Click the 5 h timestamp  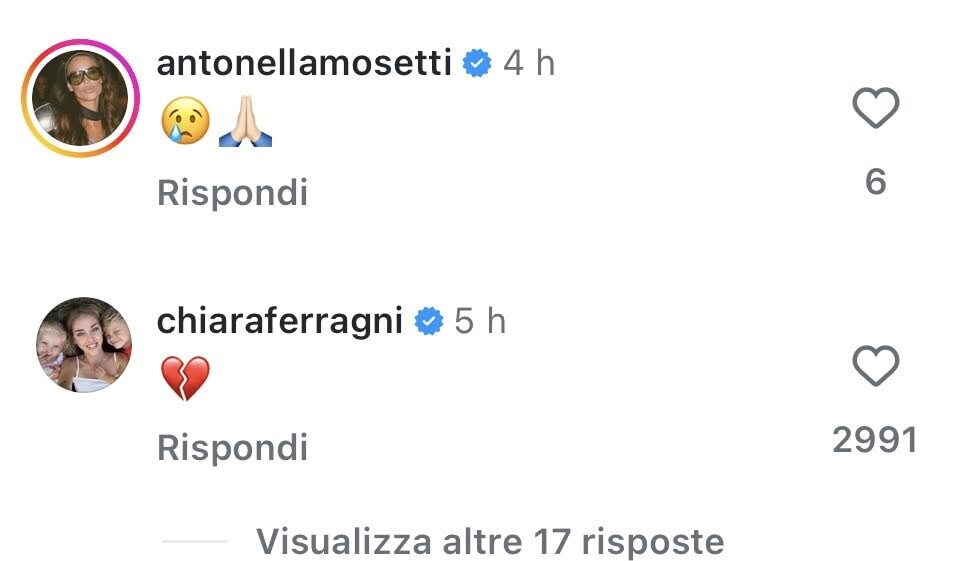480,322
